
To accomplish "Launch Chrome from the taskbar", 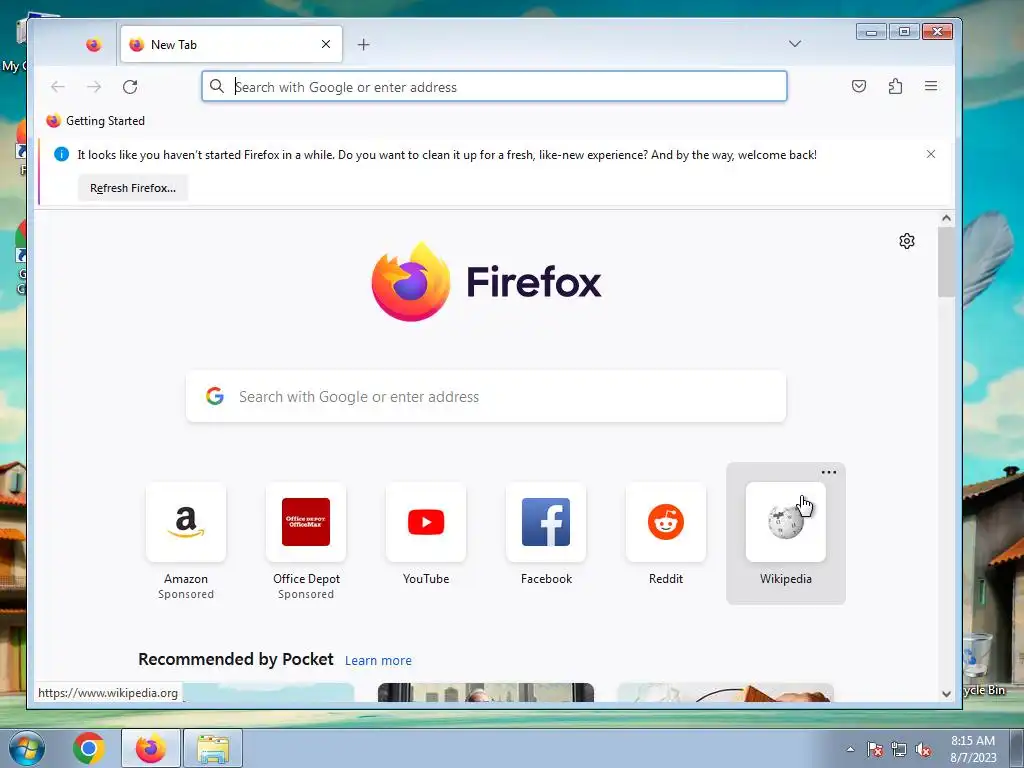I will pos(89,748).
